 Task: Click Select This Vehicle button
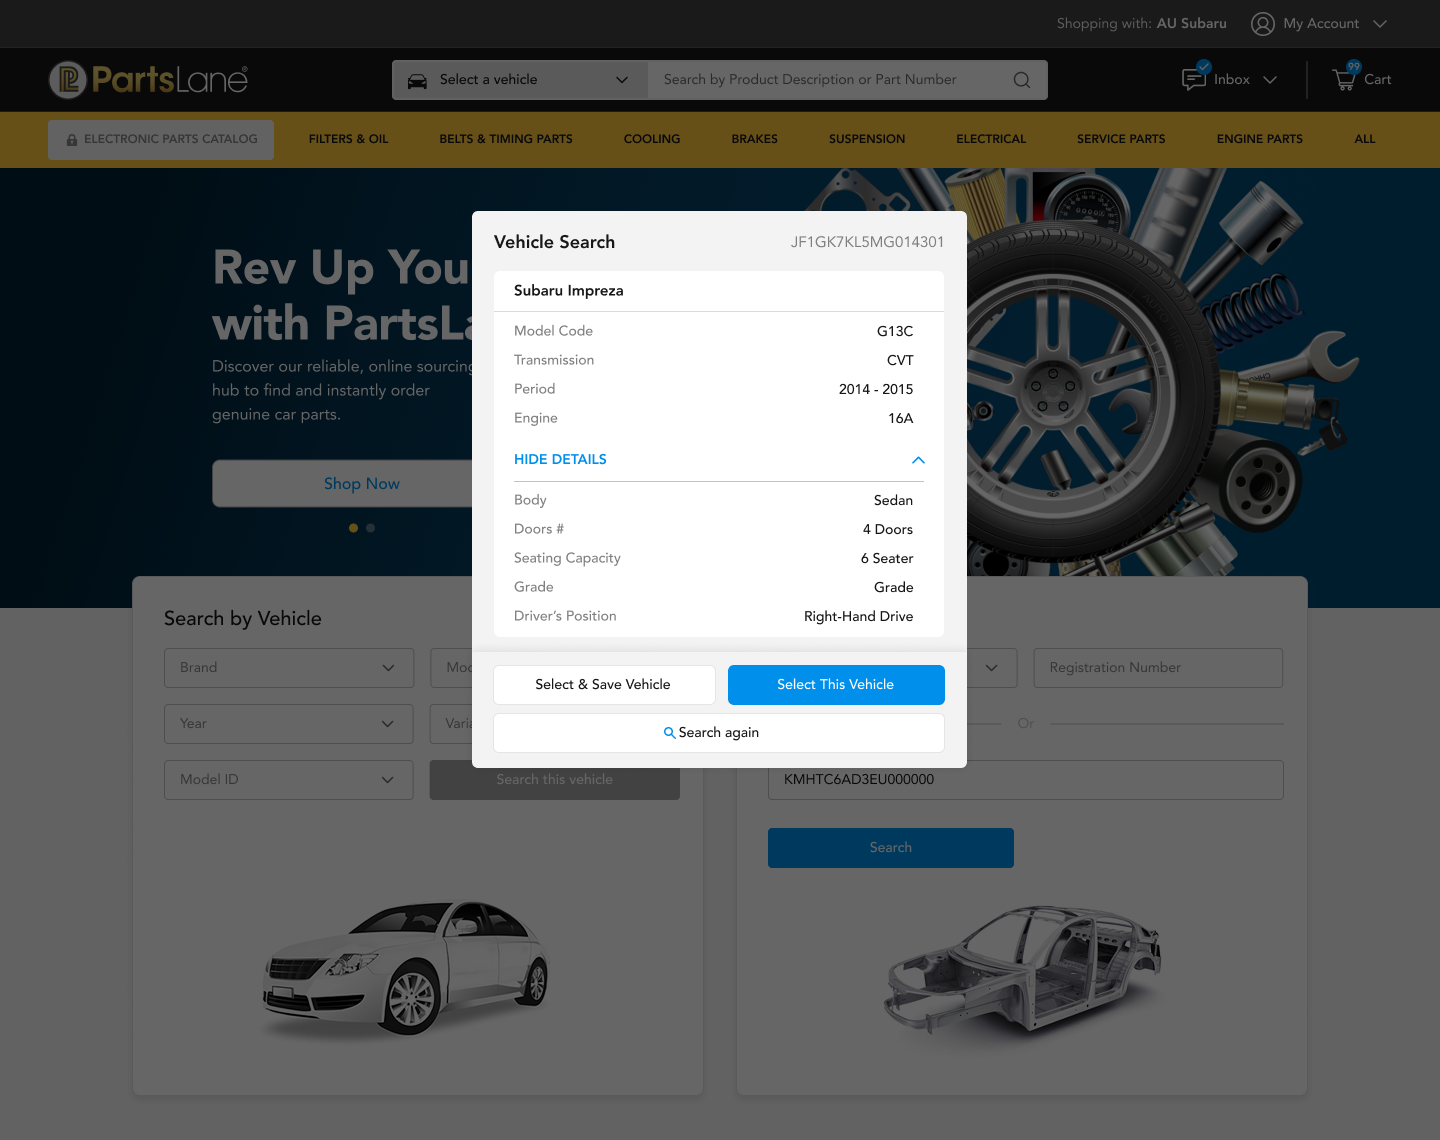(836, 685)
